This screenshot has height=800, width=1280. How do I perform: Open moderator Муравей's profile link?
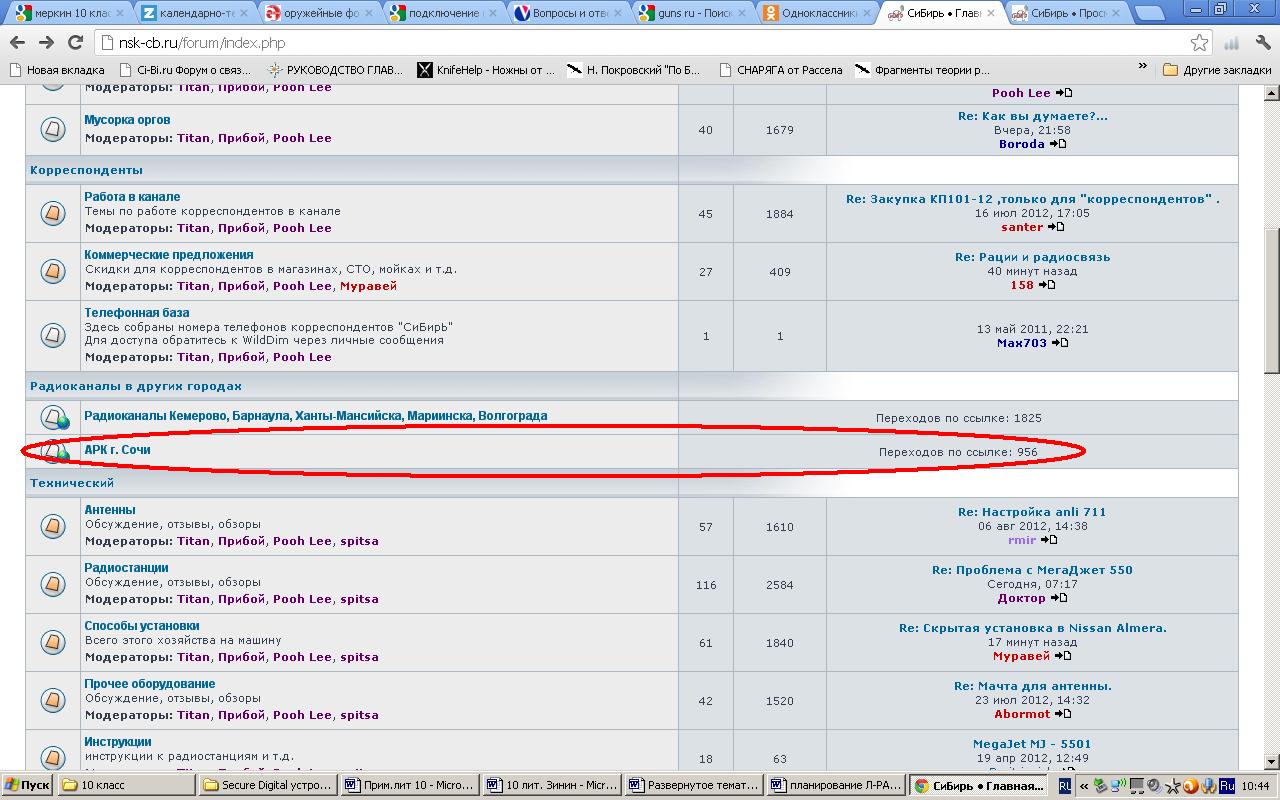point(368,286)
